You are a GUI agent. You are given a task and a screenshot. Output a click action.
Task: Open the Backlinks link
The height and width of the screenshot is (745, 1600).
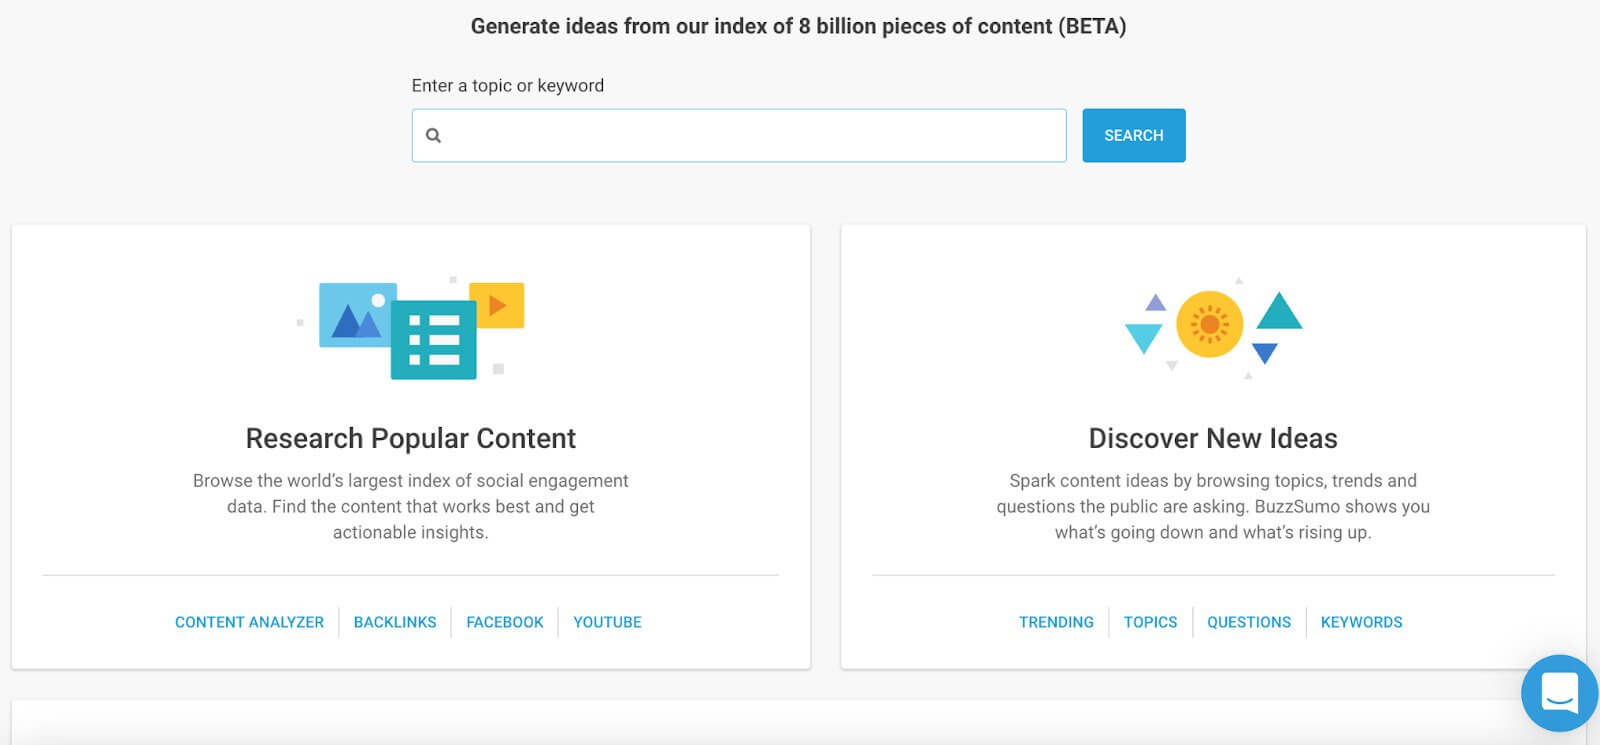[395, 622]
